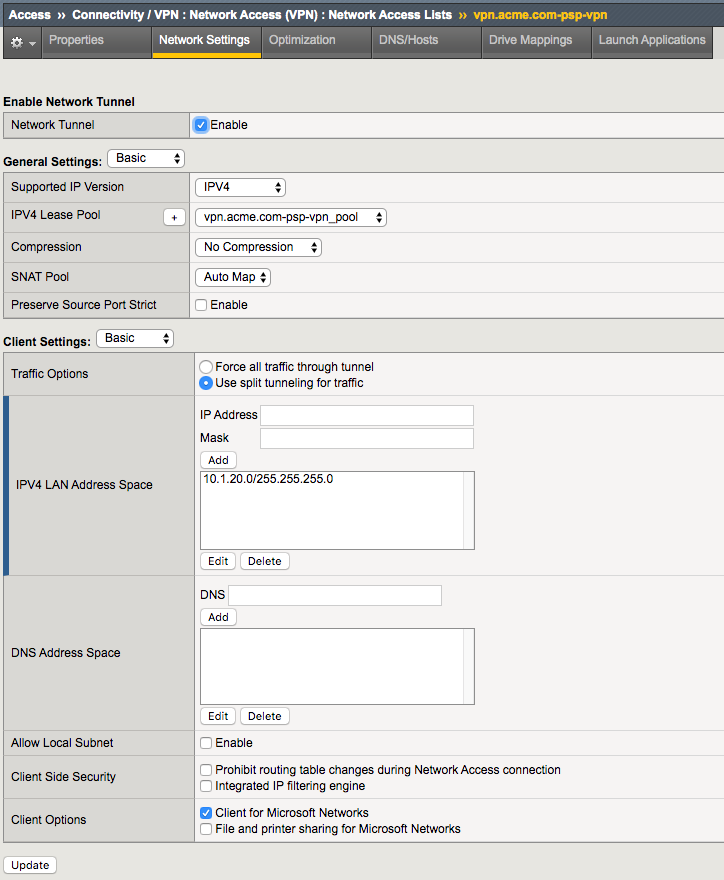Image resolution: width=724 pixels, height=880 pixels.
Task: Open the gear settings menu
Action: (22, 42)
